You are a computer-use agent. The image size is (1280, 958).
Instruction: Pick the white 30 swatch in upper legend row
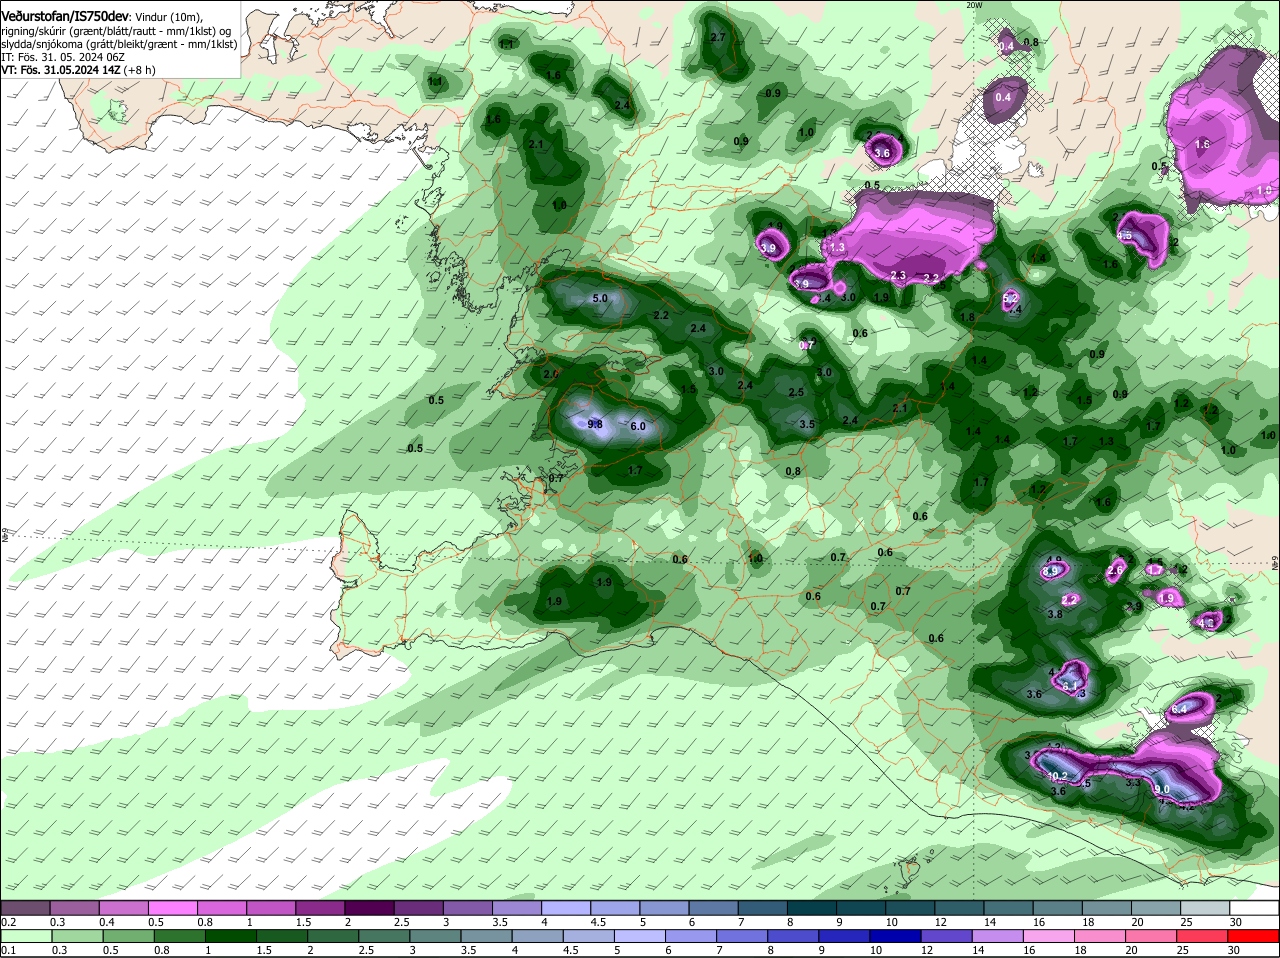[1254, 907]
